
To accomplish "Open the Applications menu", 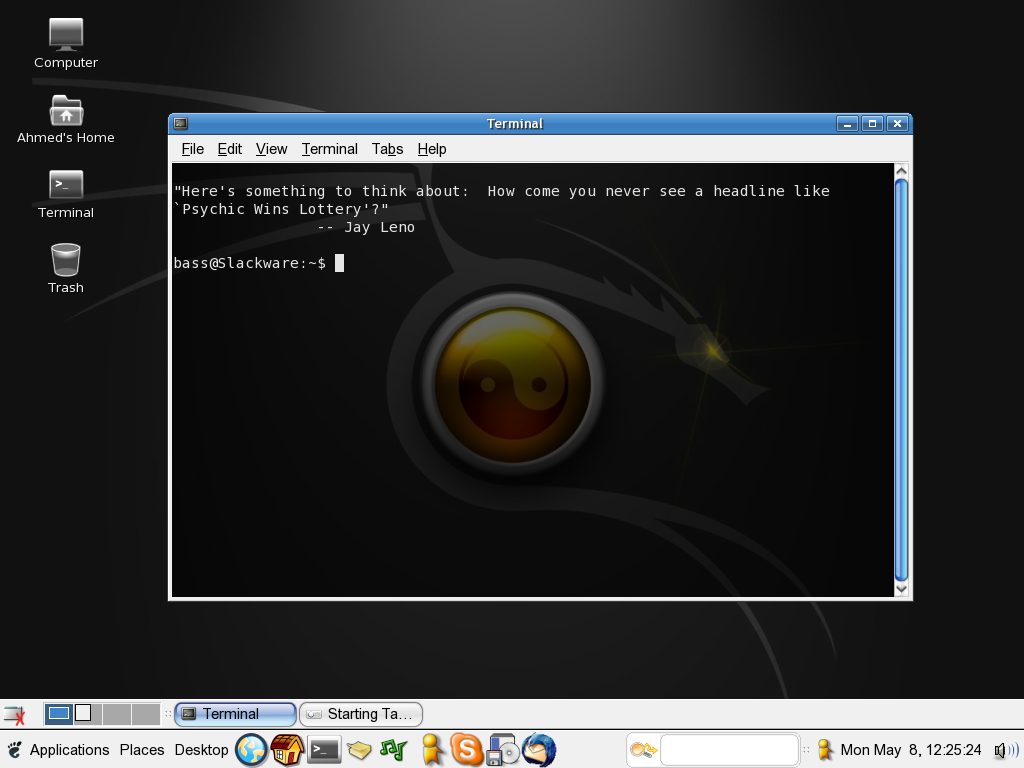I will pos(69,749).
